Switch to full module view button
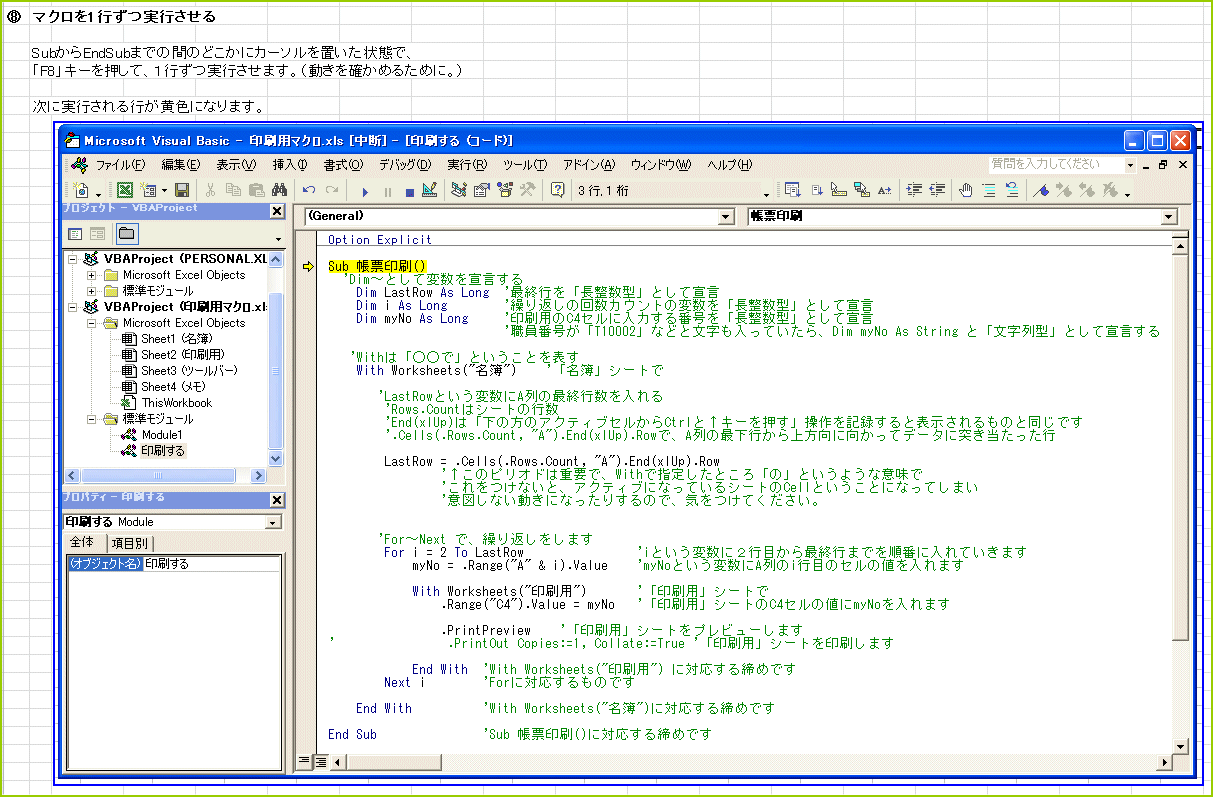The width and height of the screenshot is (1213, 797). coord(320,761)
